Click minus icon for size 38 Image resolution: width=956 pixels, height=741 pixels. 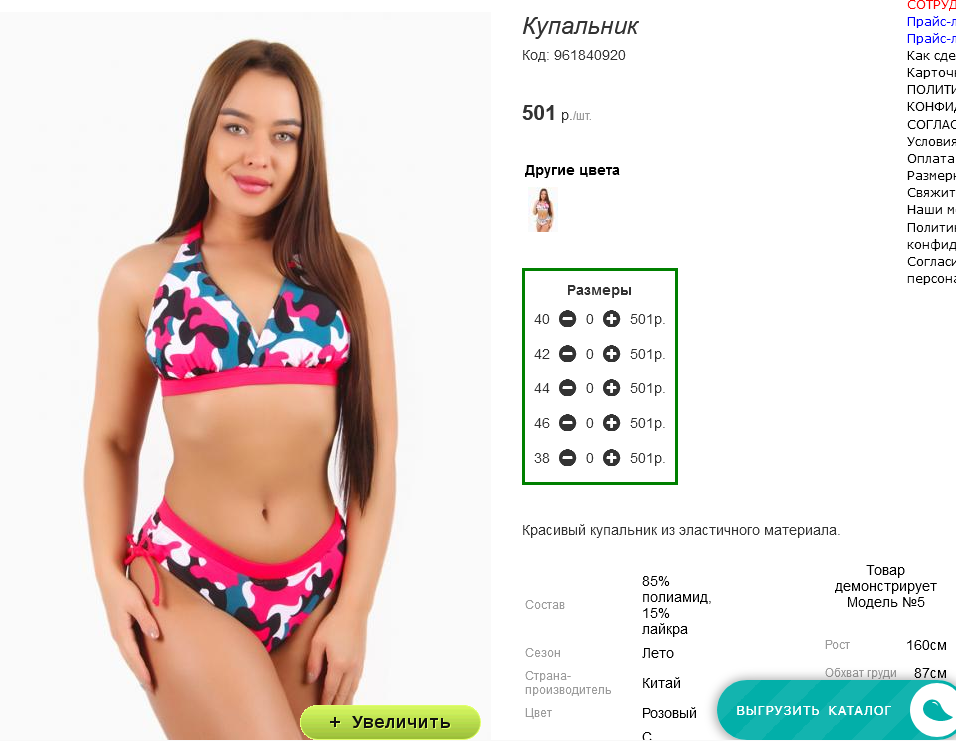[567, 457]
